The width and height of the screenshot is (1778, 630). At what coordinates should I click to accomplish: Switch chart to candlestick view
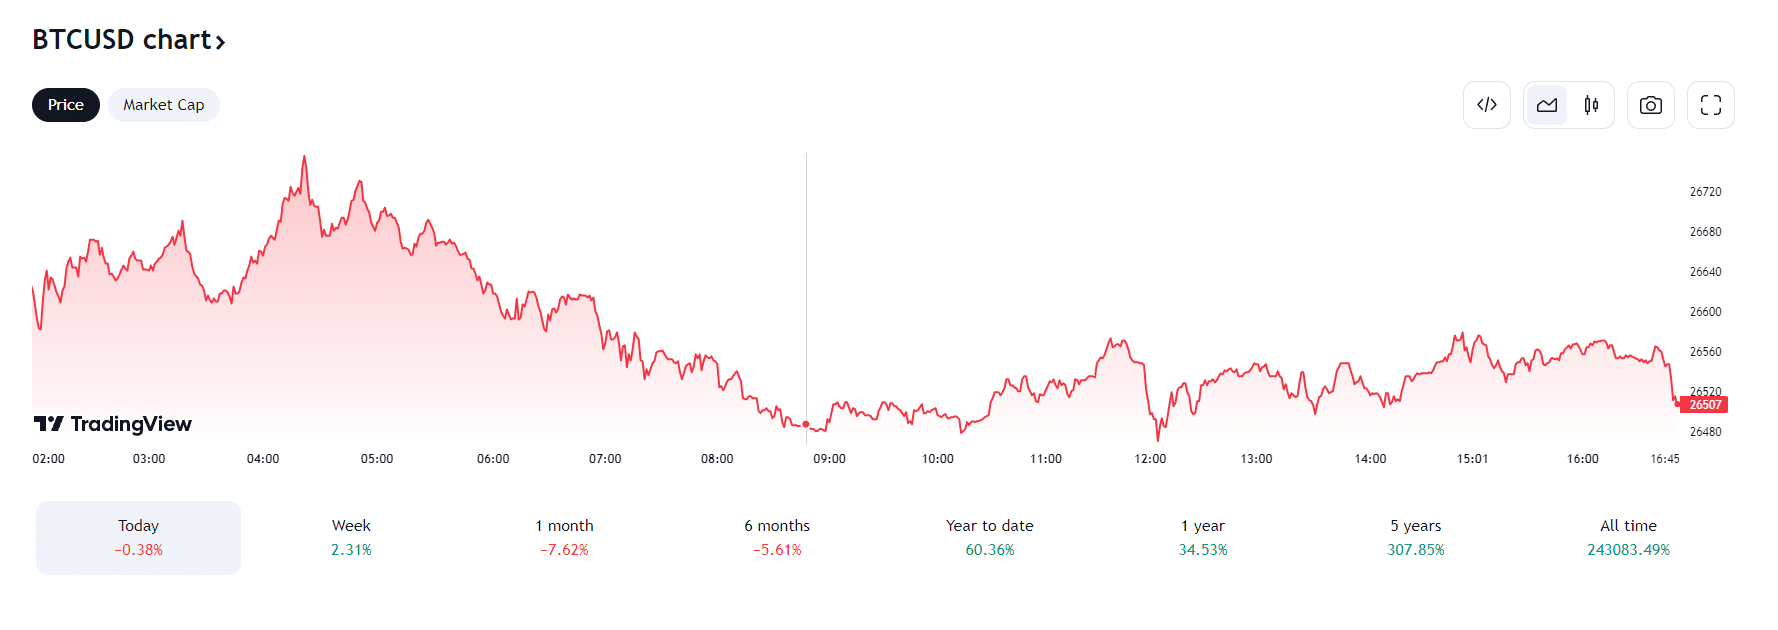click(x=1592, y=105)
